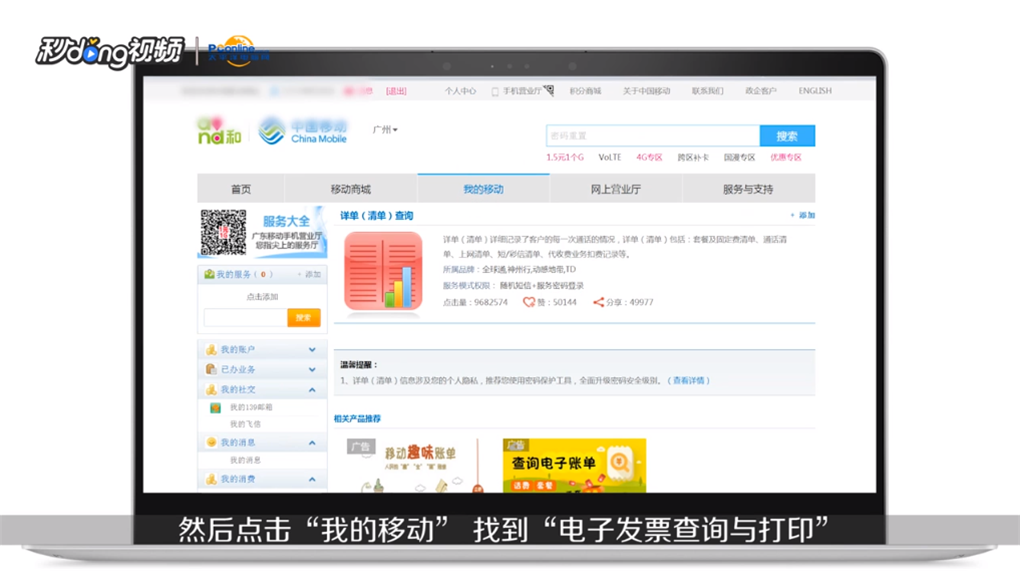Click the 4G专区 hot link
Viewport: 1020px width, 571px height.
coord(649,157)
